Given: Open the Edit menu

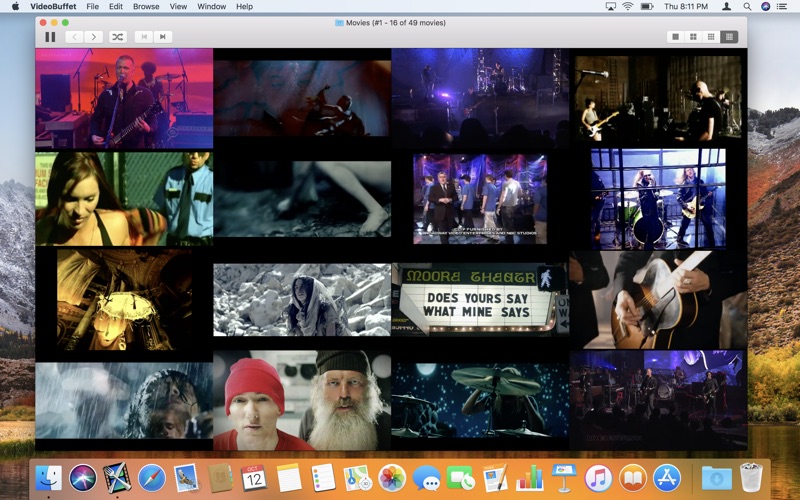Looking at the screenshot, I should 116,6.
